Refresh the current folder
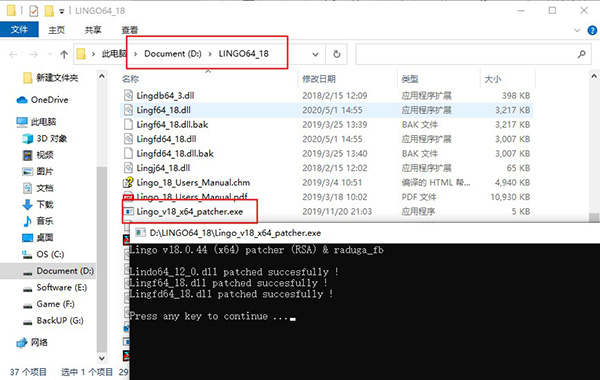The width and height of the screenshot is (600, 380). point(337,54)
